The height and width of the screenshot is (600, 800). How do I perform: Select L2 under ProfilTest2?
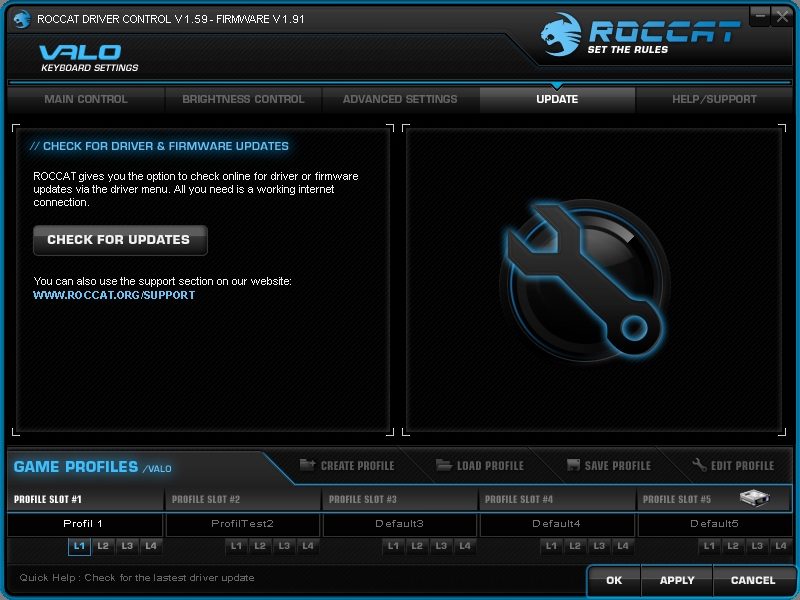point(260,546)
